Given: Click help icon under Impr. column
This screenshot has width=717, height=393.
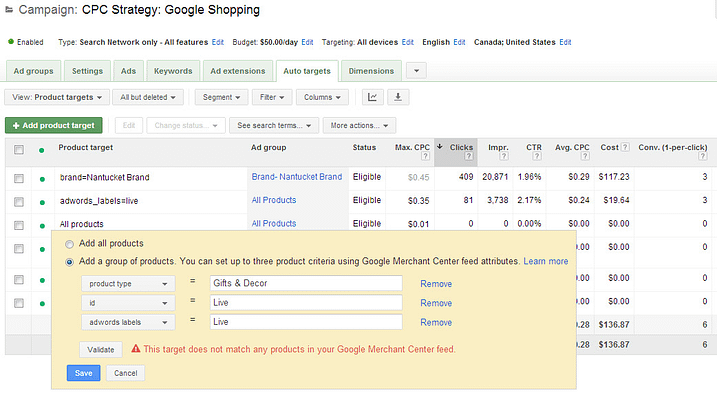Looking at the screenshot, I should click(503, 156).
